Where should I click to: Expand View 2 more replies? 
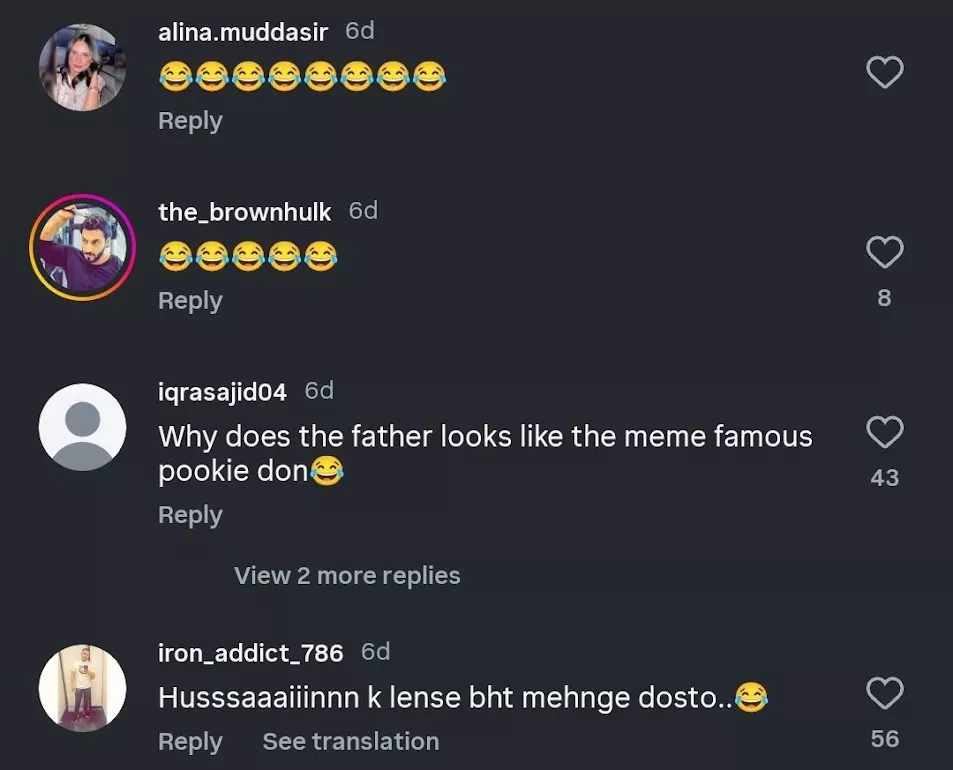(347, 576)
